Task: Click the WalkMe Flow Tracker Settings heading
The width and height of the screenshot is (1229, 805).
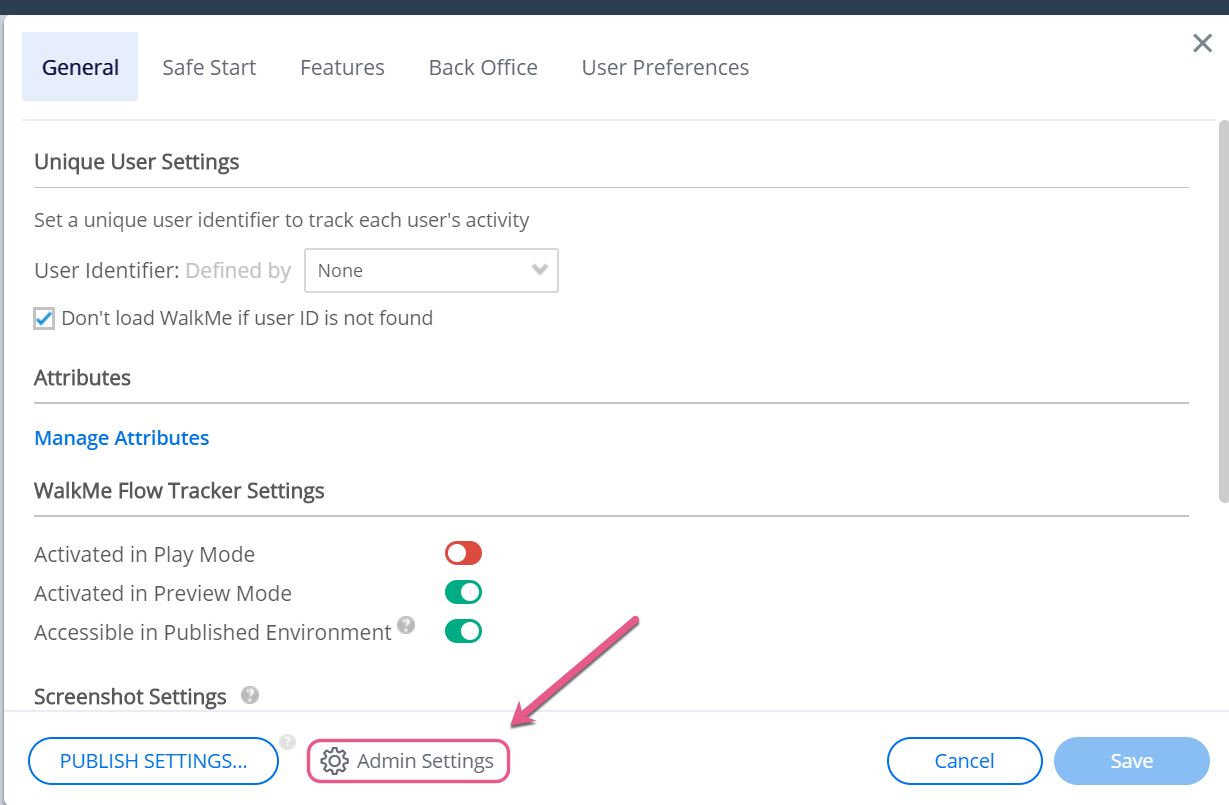Action: point(179,491)
